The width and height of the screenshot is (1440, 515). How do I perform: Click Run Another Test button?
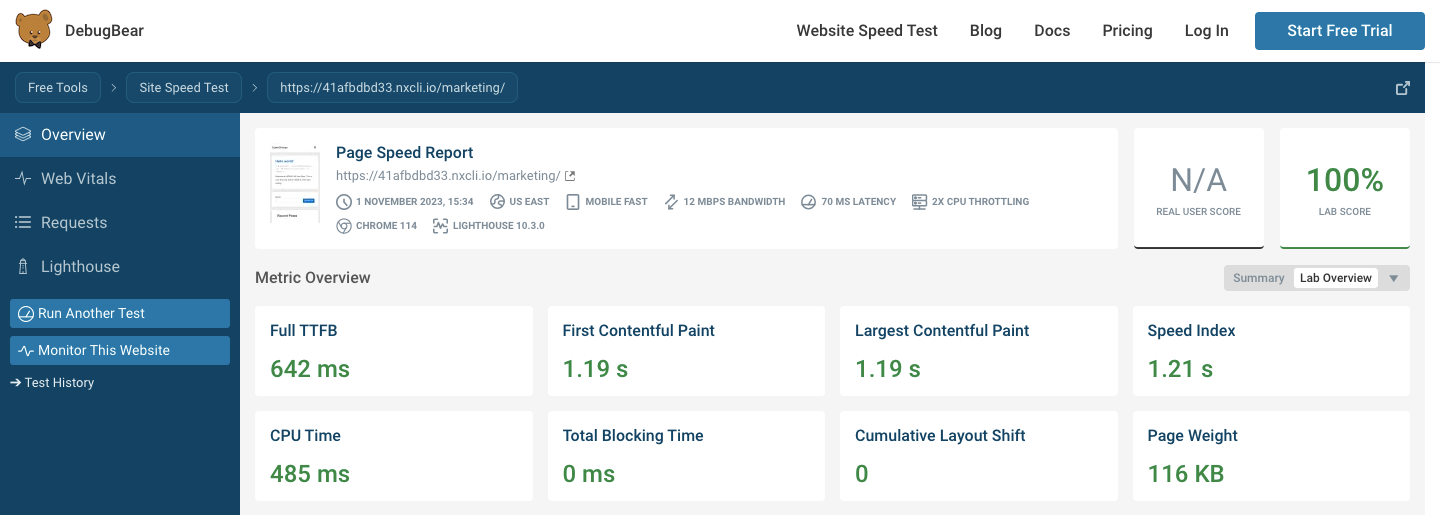[120, 313]
